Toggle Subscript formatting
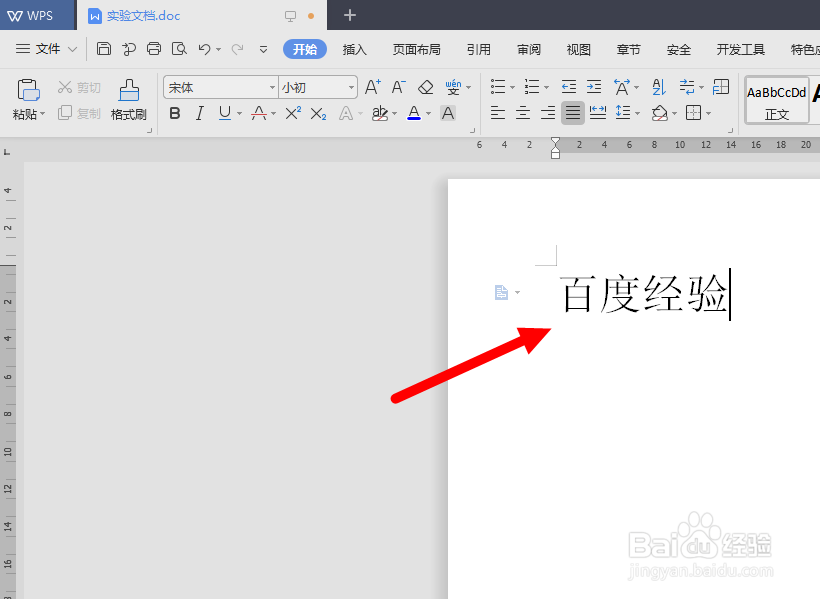The width and height of the screenshot is (820, 599). coord(318,114)
